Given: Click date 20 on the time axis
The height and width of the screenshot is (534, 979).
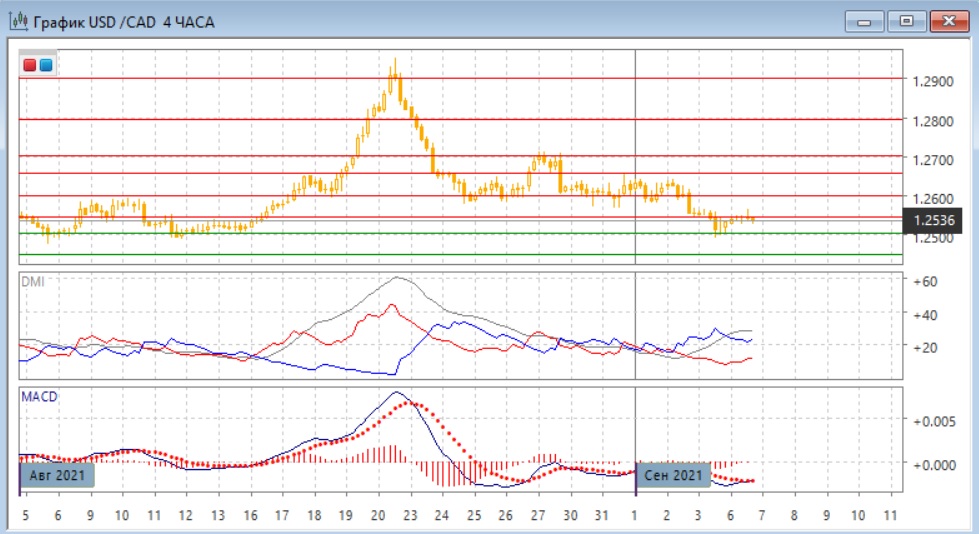Looking at the screenshot, I should pyautogui.click(x=378, y=516).
